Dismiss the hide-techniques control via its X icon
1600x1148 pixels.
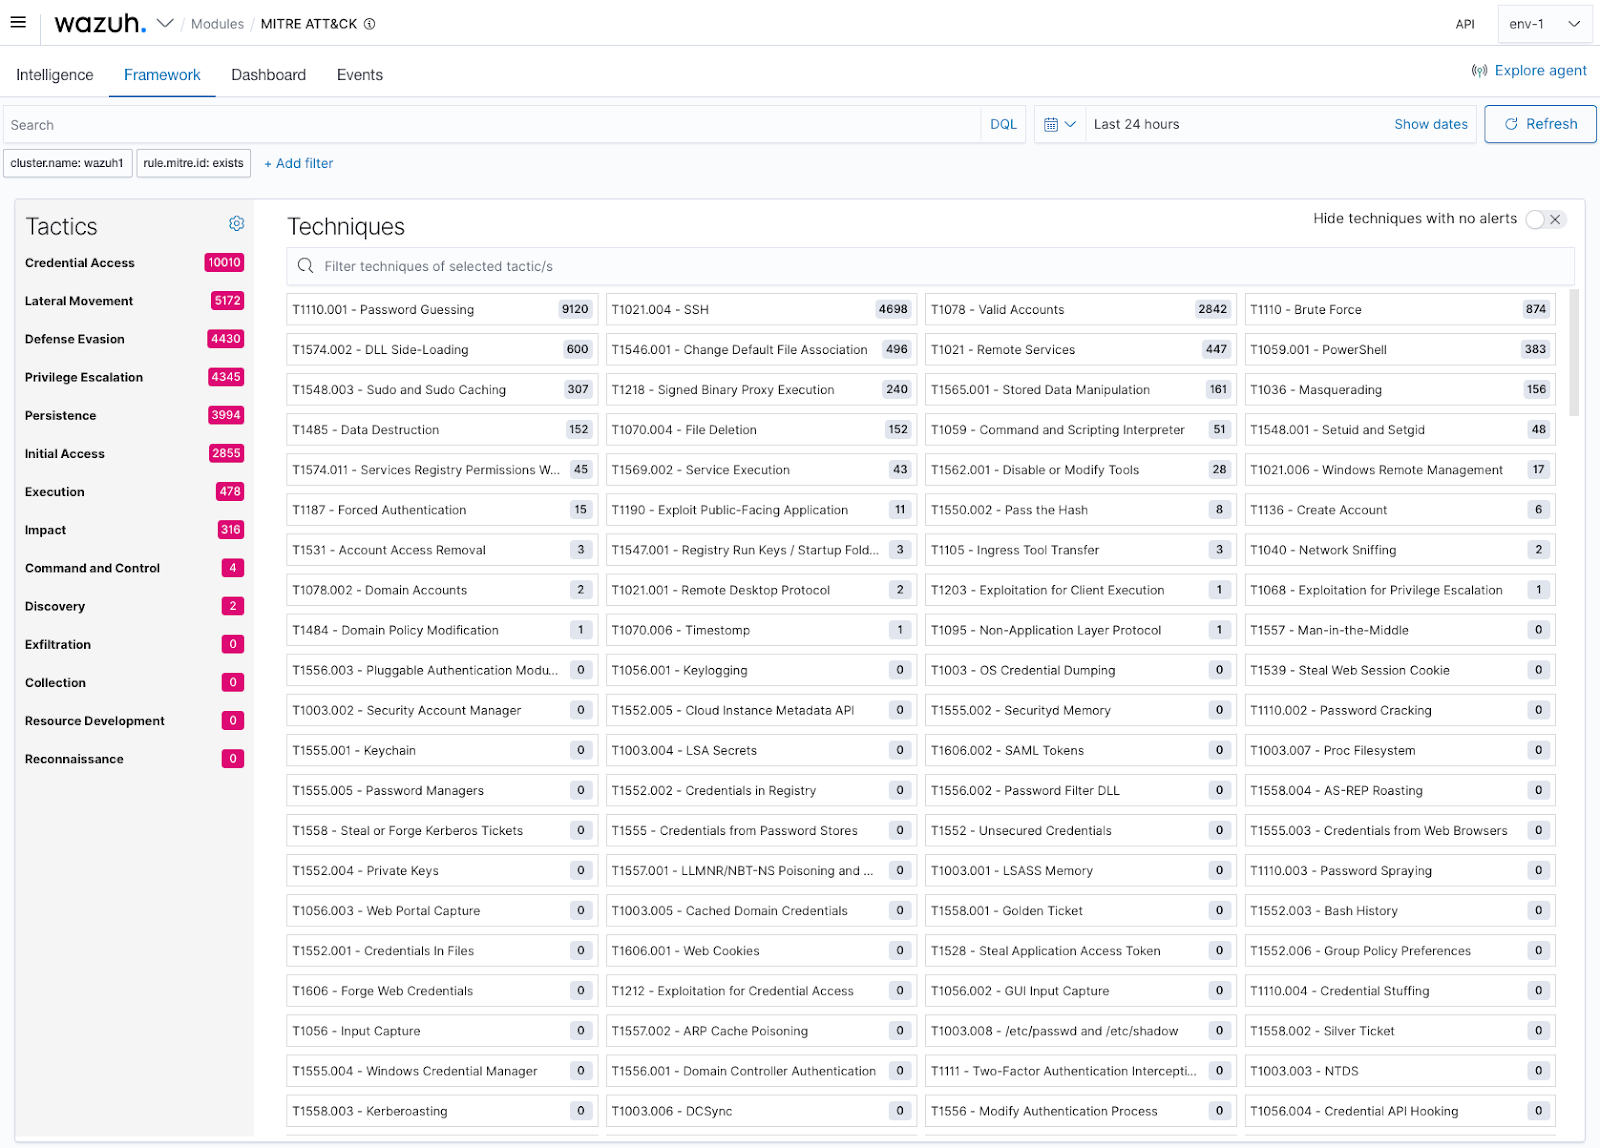[x=1556, y=218]
